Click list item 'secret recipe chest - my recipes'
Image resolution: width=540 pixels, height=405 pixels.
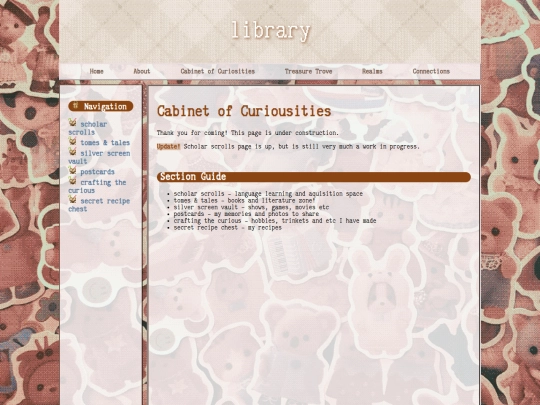coord(227,228)
